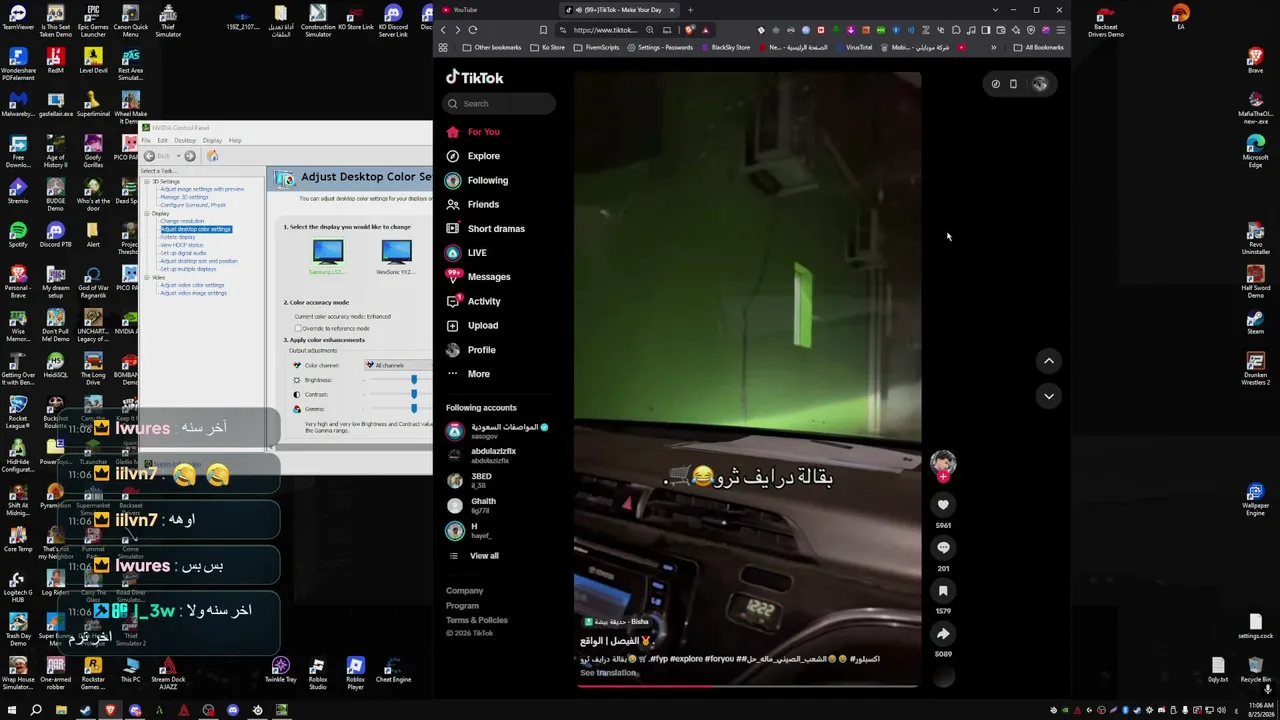This screenshot has height=720, width=1280.
Task: Open abdulazizfix in Following accounts
Action: (x=481, y=455)
